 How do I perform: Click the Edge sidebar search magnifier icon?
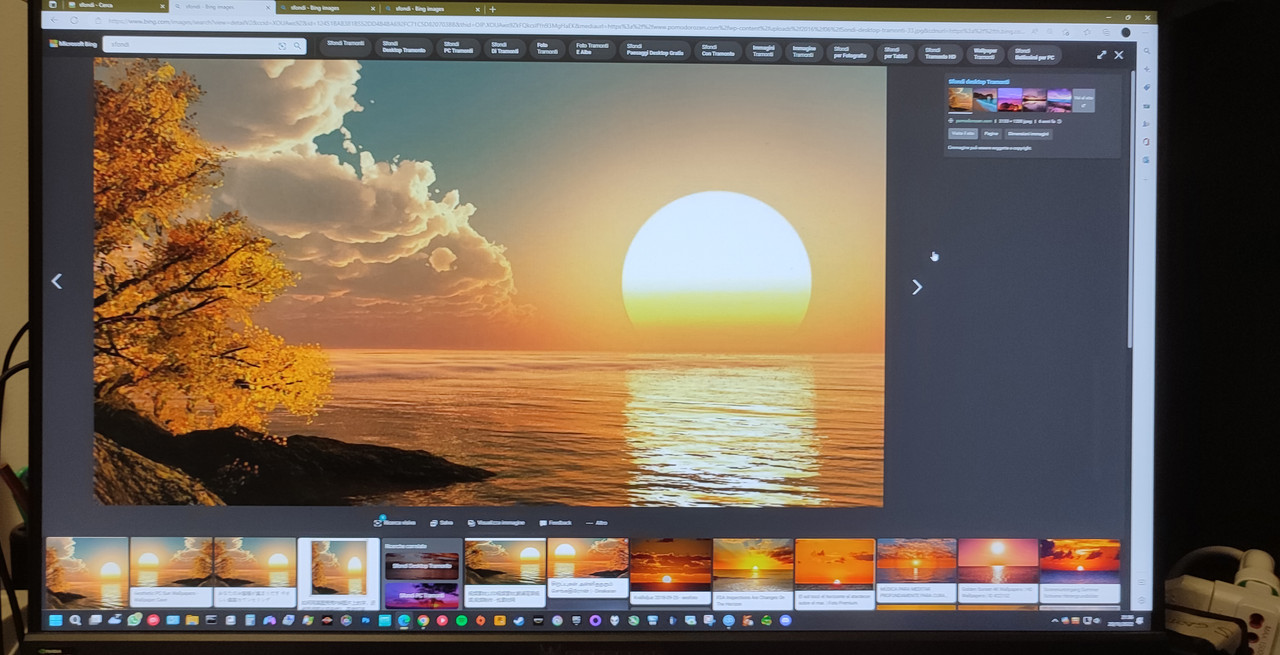click(x=1146, y=51)
